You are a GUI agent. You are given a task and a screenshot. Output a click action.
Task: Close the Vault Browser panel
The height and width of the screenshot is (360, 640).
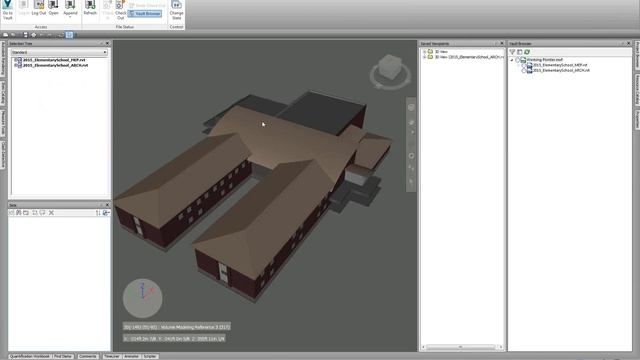coord(629,43)
